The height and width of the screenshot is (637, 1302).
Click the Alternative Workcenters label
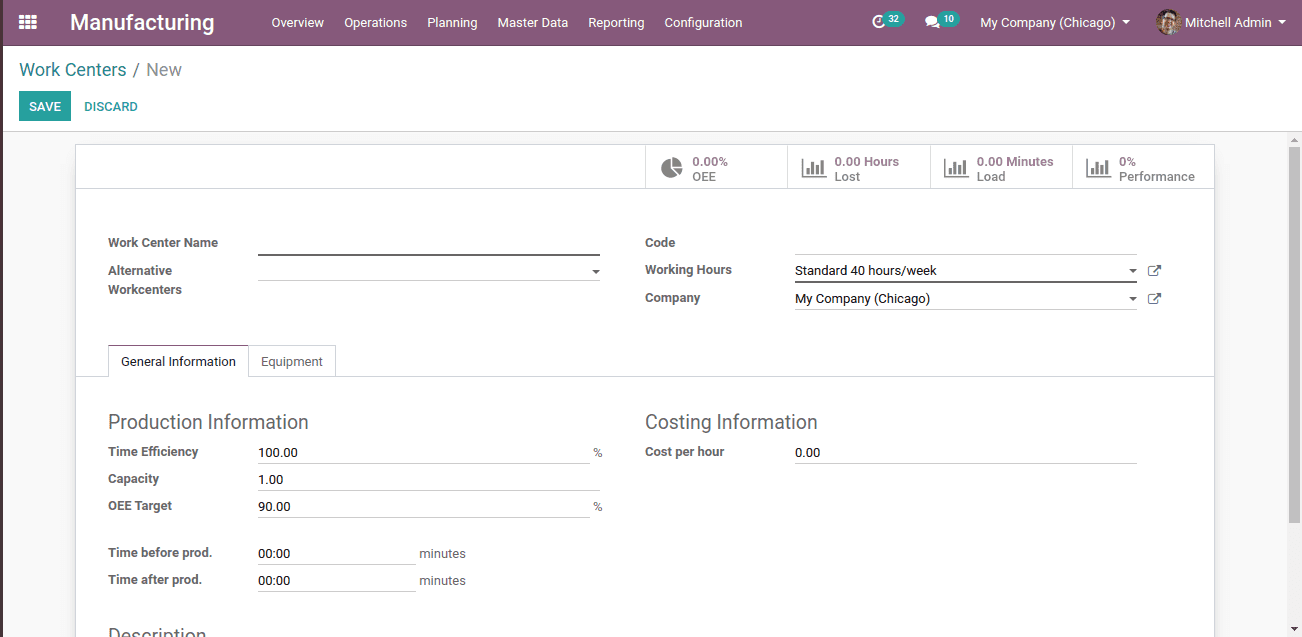[145, 280]
